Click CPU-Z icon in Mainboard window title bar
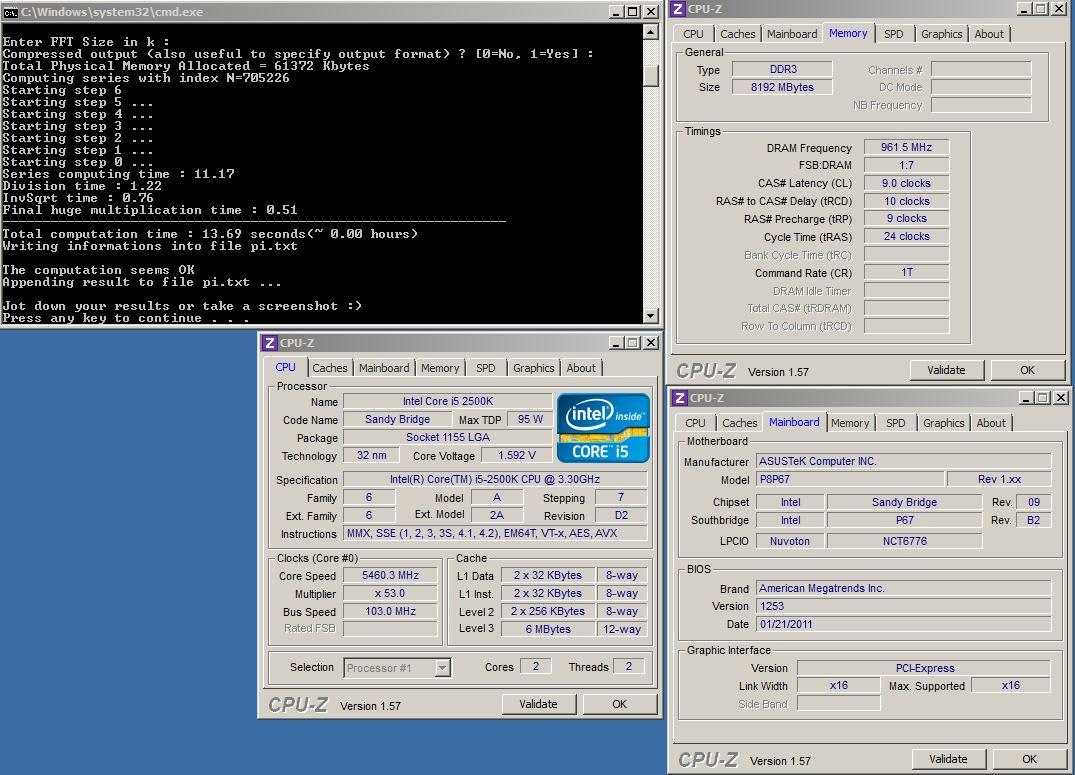 [679, 398]
